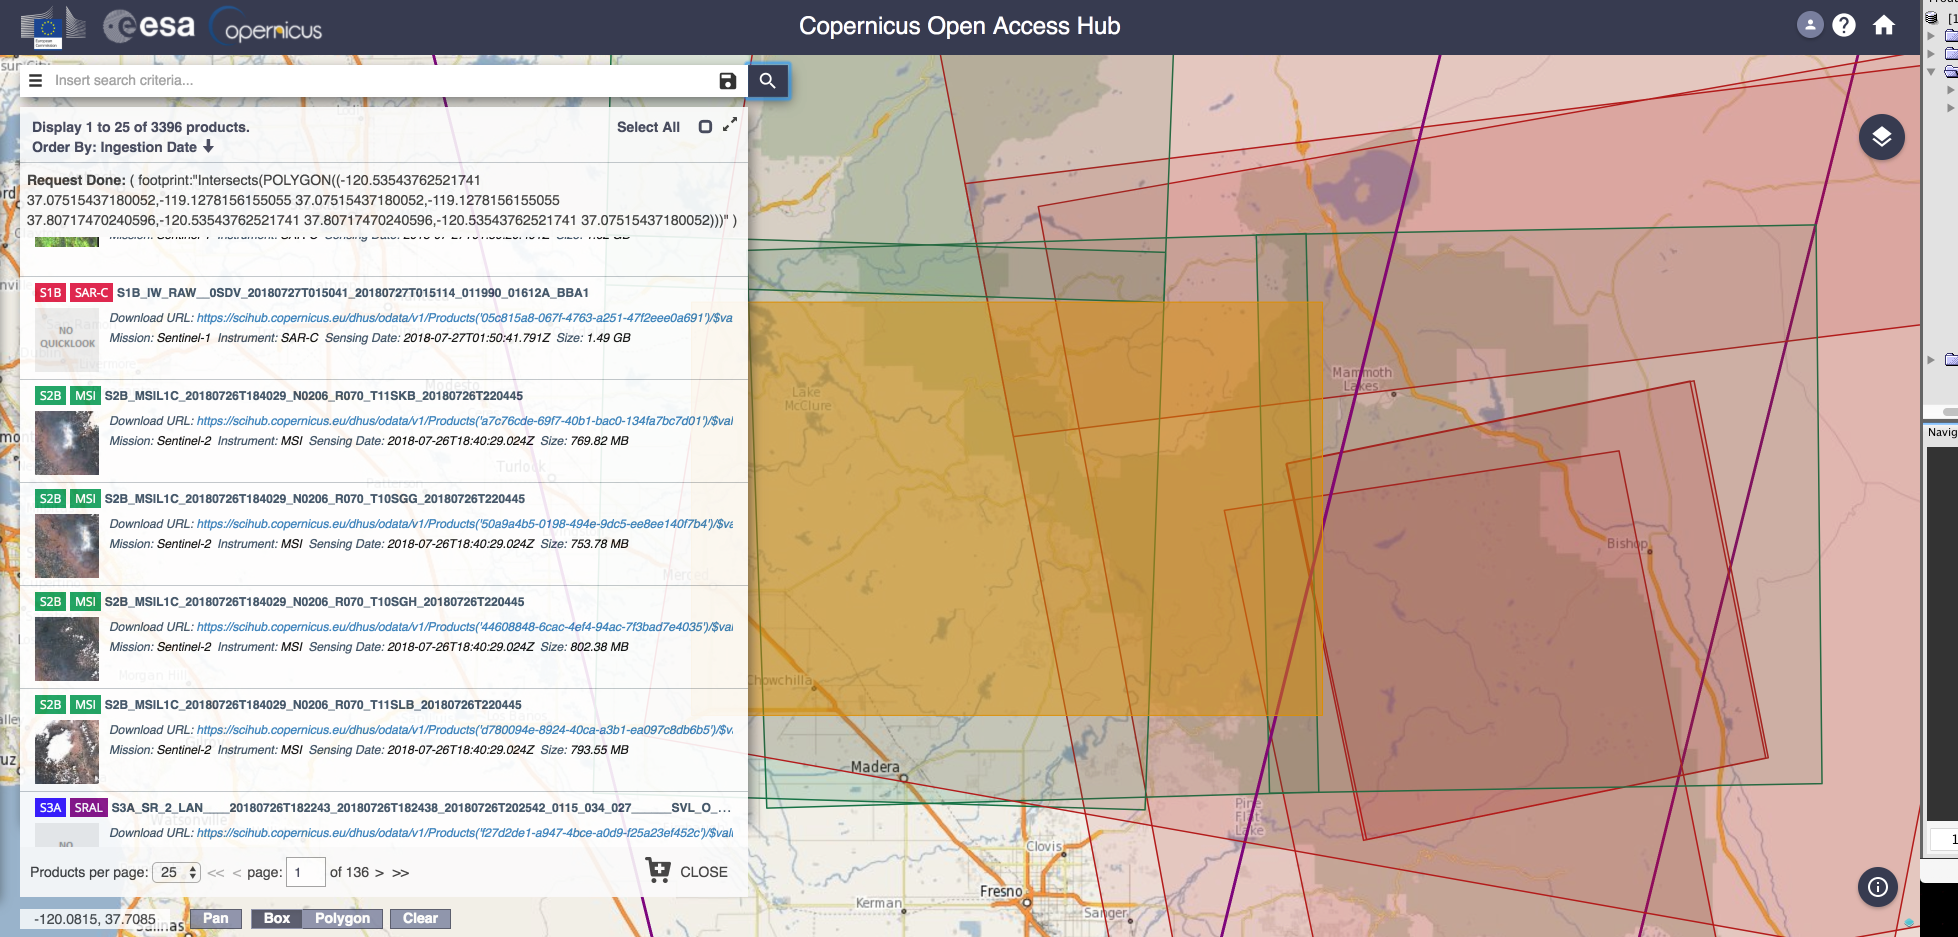1958x937 pixels.
Task: Run the search with the magnifier button
Action: 768,81
